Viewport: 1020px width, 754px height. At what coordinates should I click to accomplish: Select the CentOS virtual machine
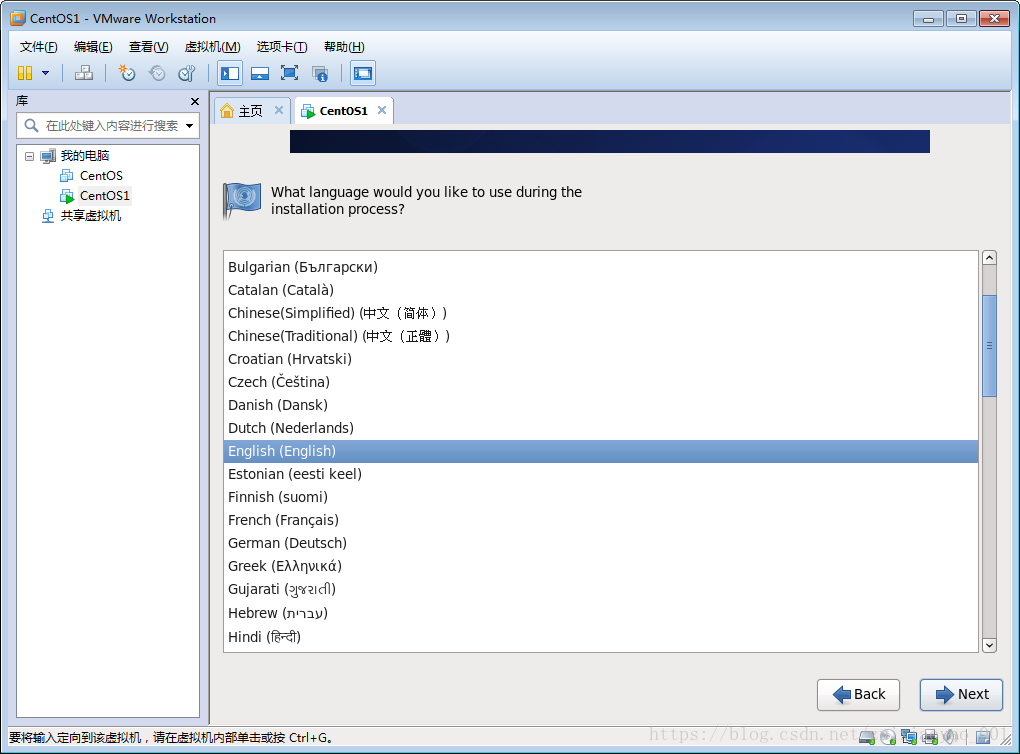[x=101, y=176]
